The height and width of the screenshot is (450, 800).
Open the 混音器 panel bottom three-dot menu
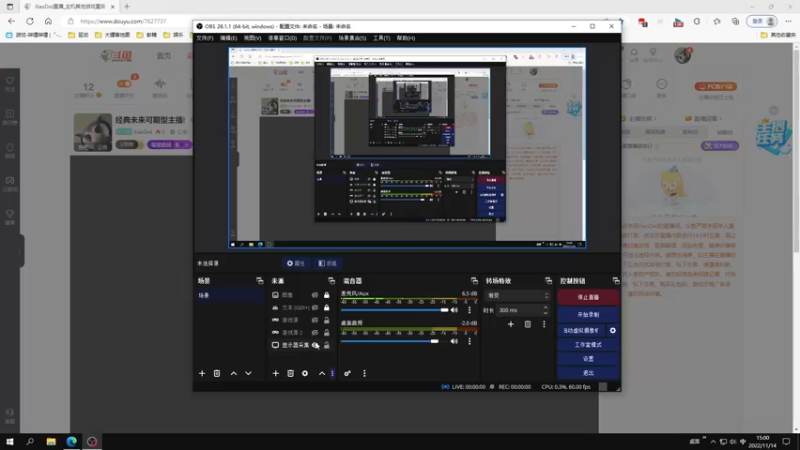click(364, 373)
